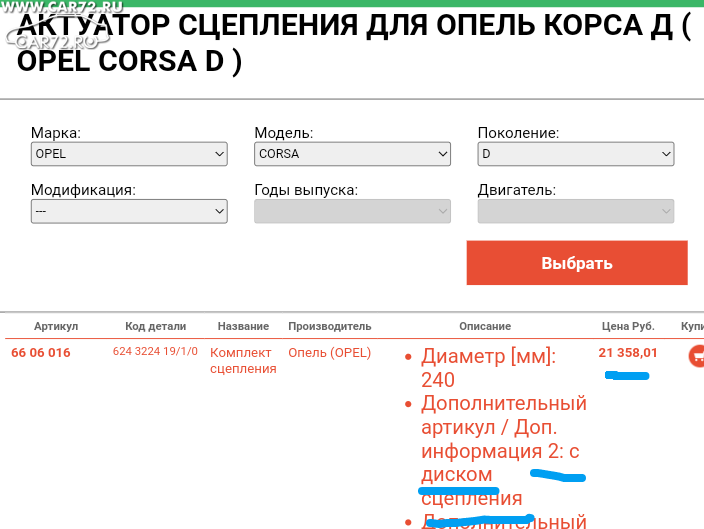Click part code 624 3224 19/1/0
Image resolution: width=704 pixels, height=529 pixels.
click(x=155, y=352)
